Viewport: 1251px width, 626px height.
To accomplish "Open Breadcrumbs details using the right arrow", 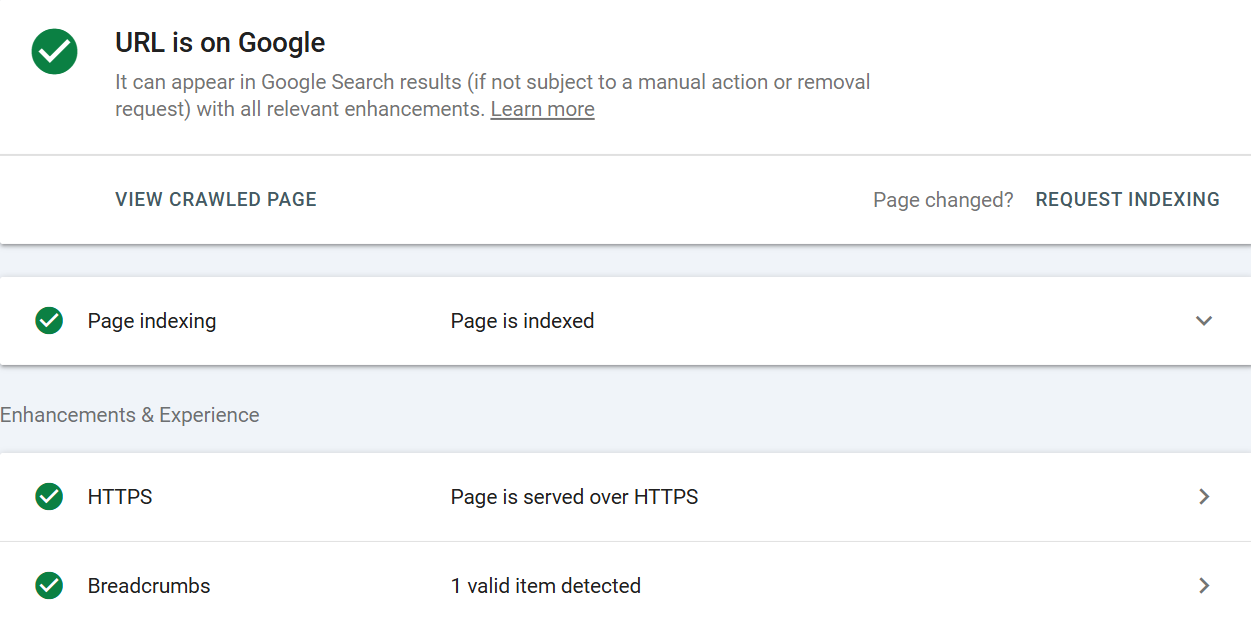I will tap(1204, 586).
